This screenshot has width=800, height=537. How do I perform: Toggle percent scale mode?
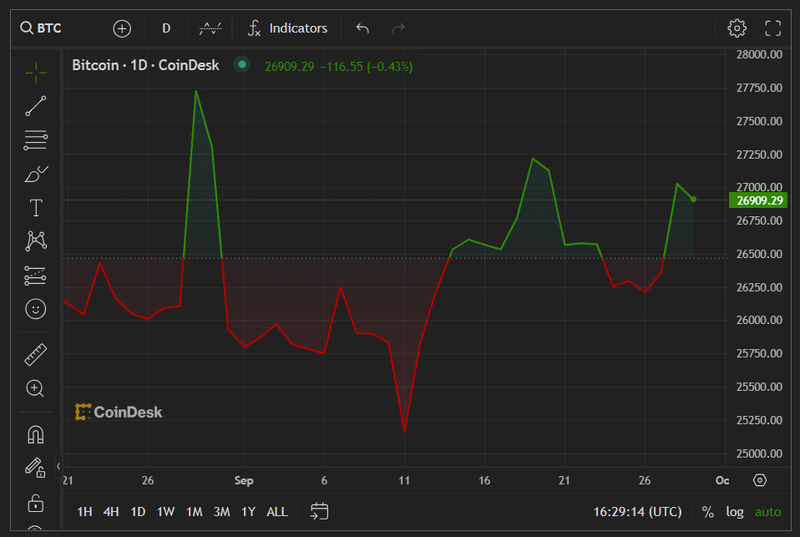pyautogui.click(x=708, y=511)
